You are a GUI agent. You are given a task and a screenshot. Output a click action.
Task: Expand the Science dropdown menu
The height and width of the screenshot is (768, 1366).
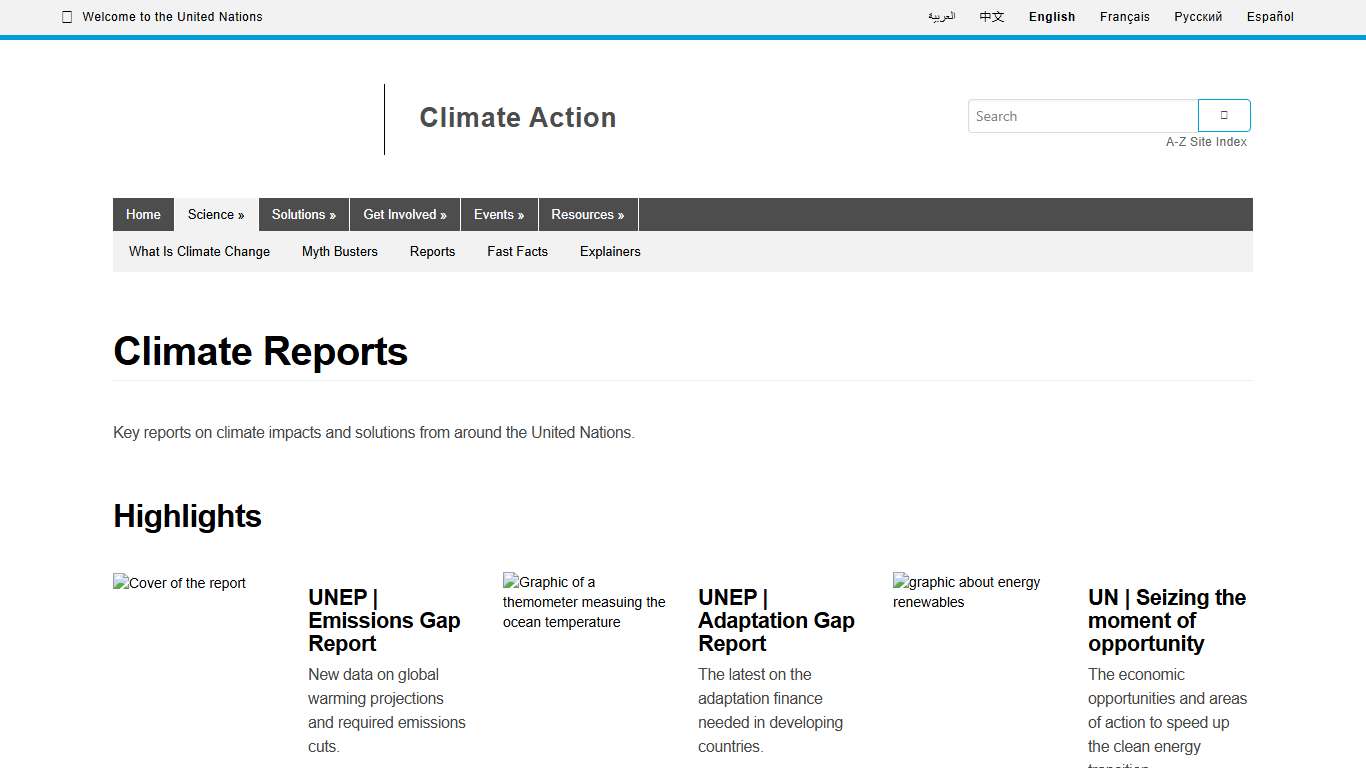pos(216,214)
